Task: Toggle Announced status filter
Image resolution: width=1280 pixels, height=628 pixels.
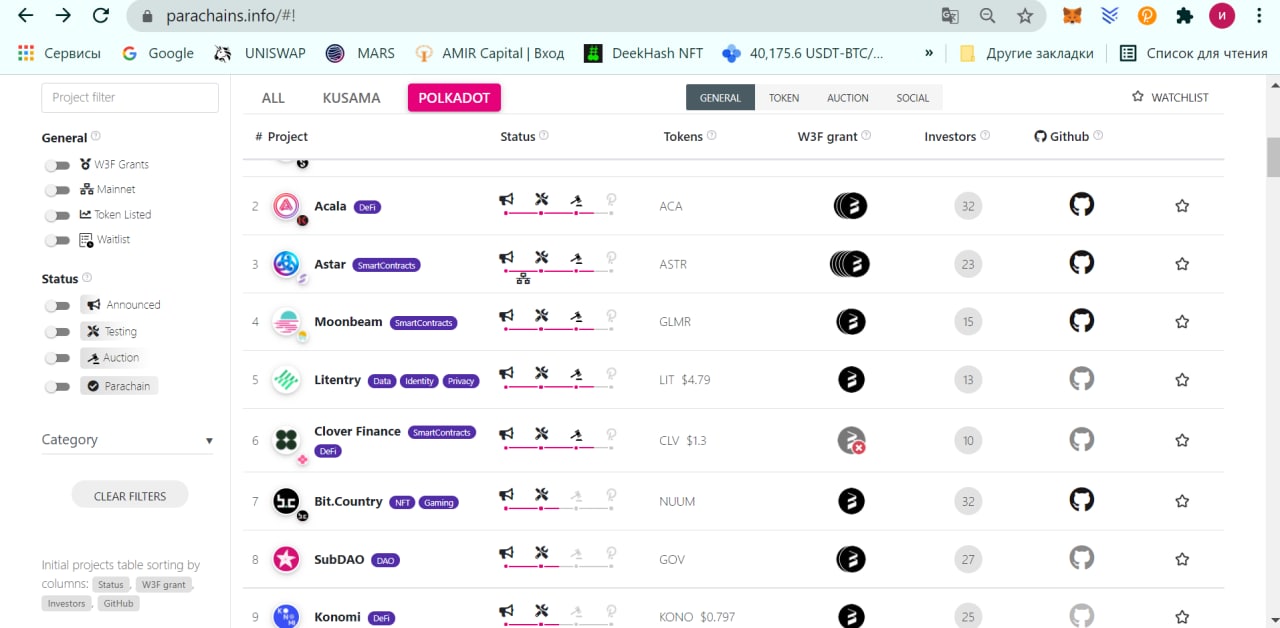Action: click(x=58, y=305)
